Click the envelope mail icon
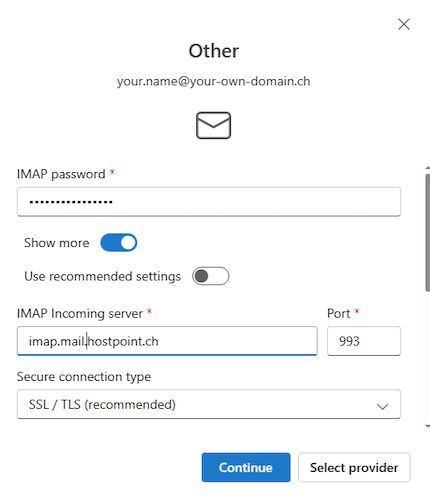Screen dimensions: 430x499 [x=213, y=125]
